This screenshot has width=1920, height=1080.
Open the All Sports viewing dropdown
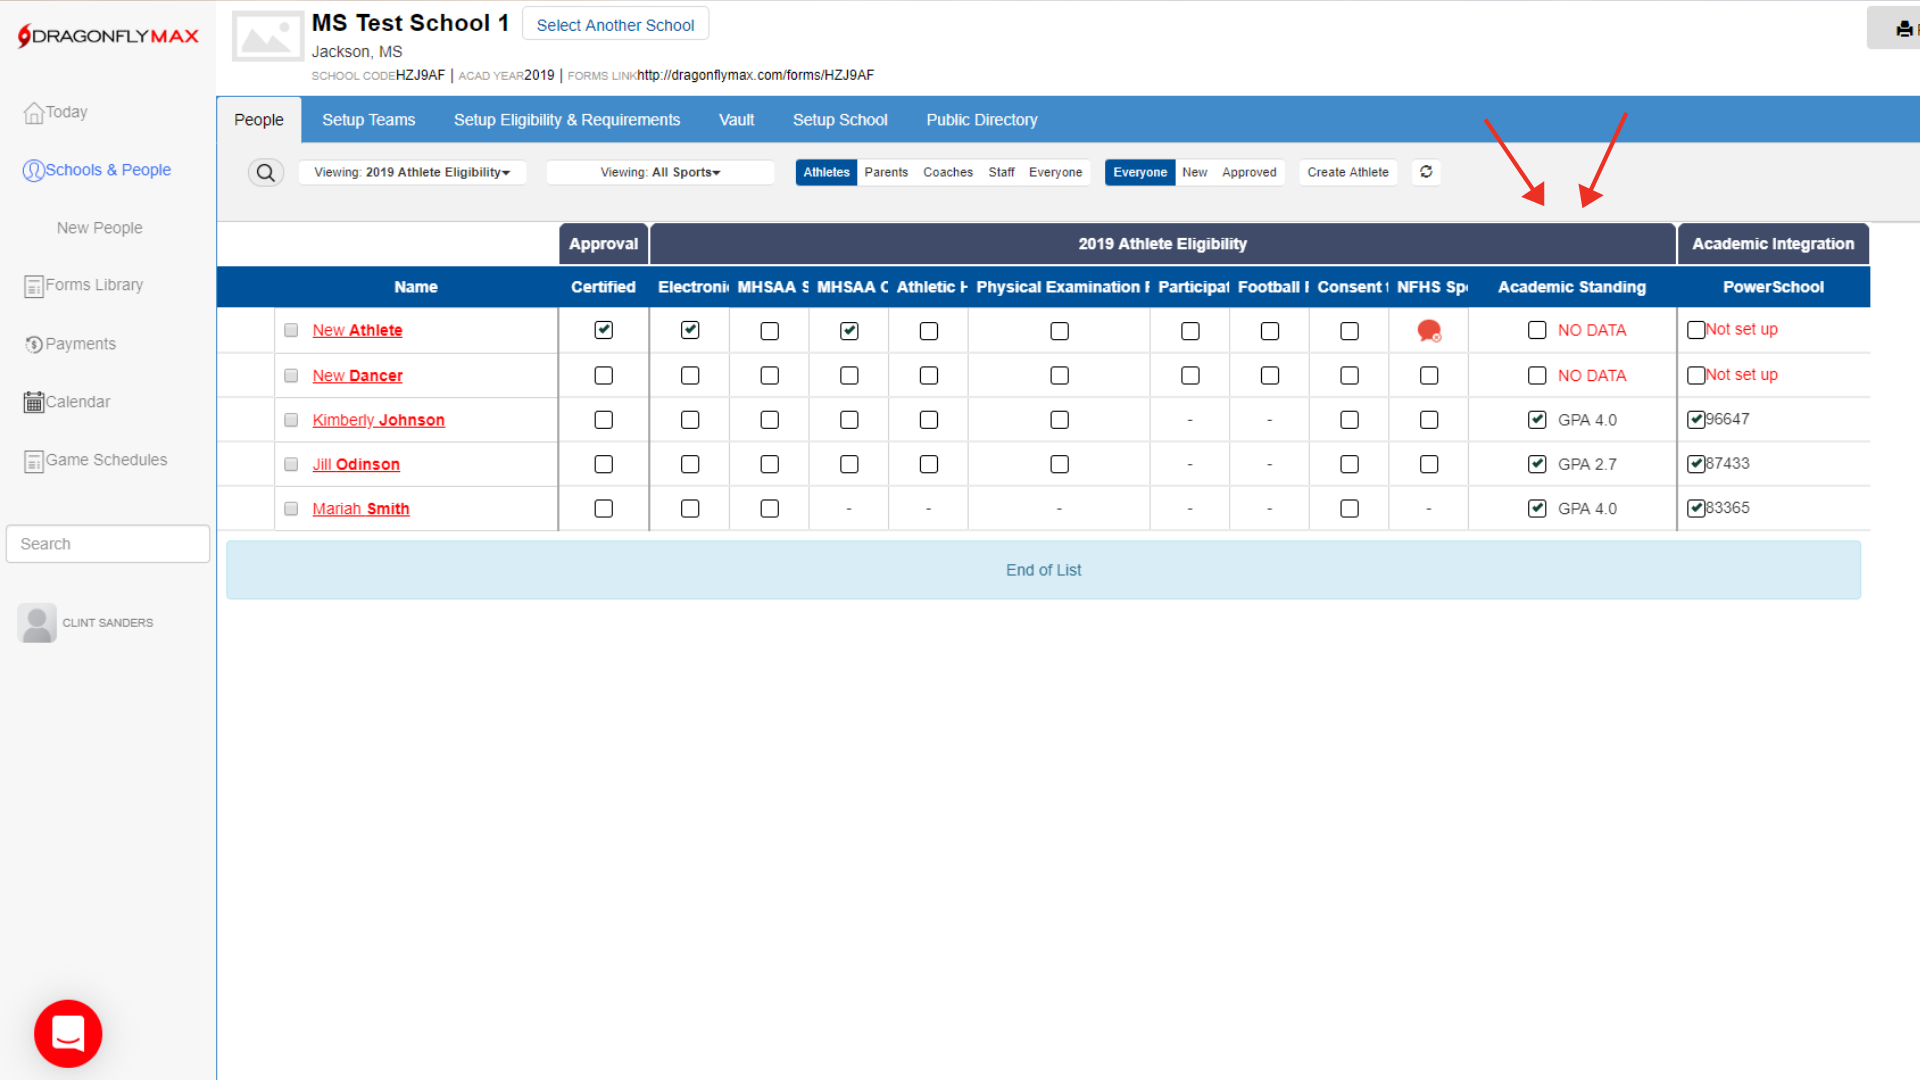click(x=660, y=172)
